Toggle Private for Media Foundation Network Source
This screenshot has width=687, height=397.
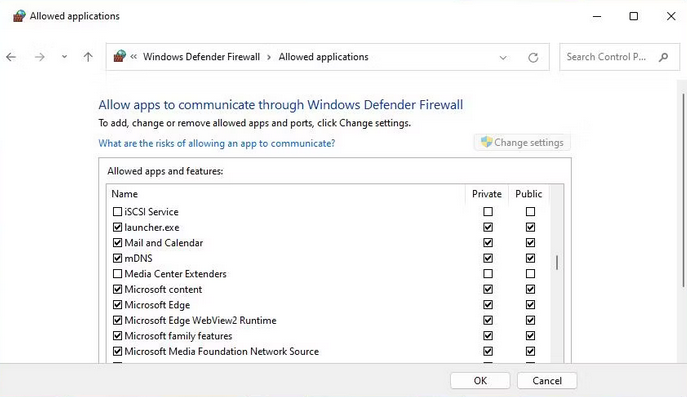coord(488,351)
